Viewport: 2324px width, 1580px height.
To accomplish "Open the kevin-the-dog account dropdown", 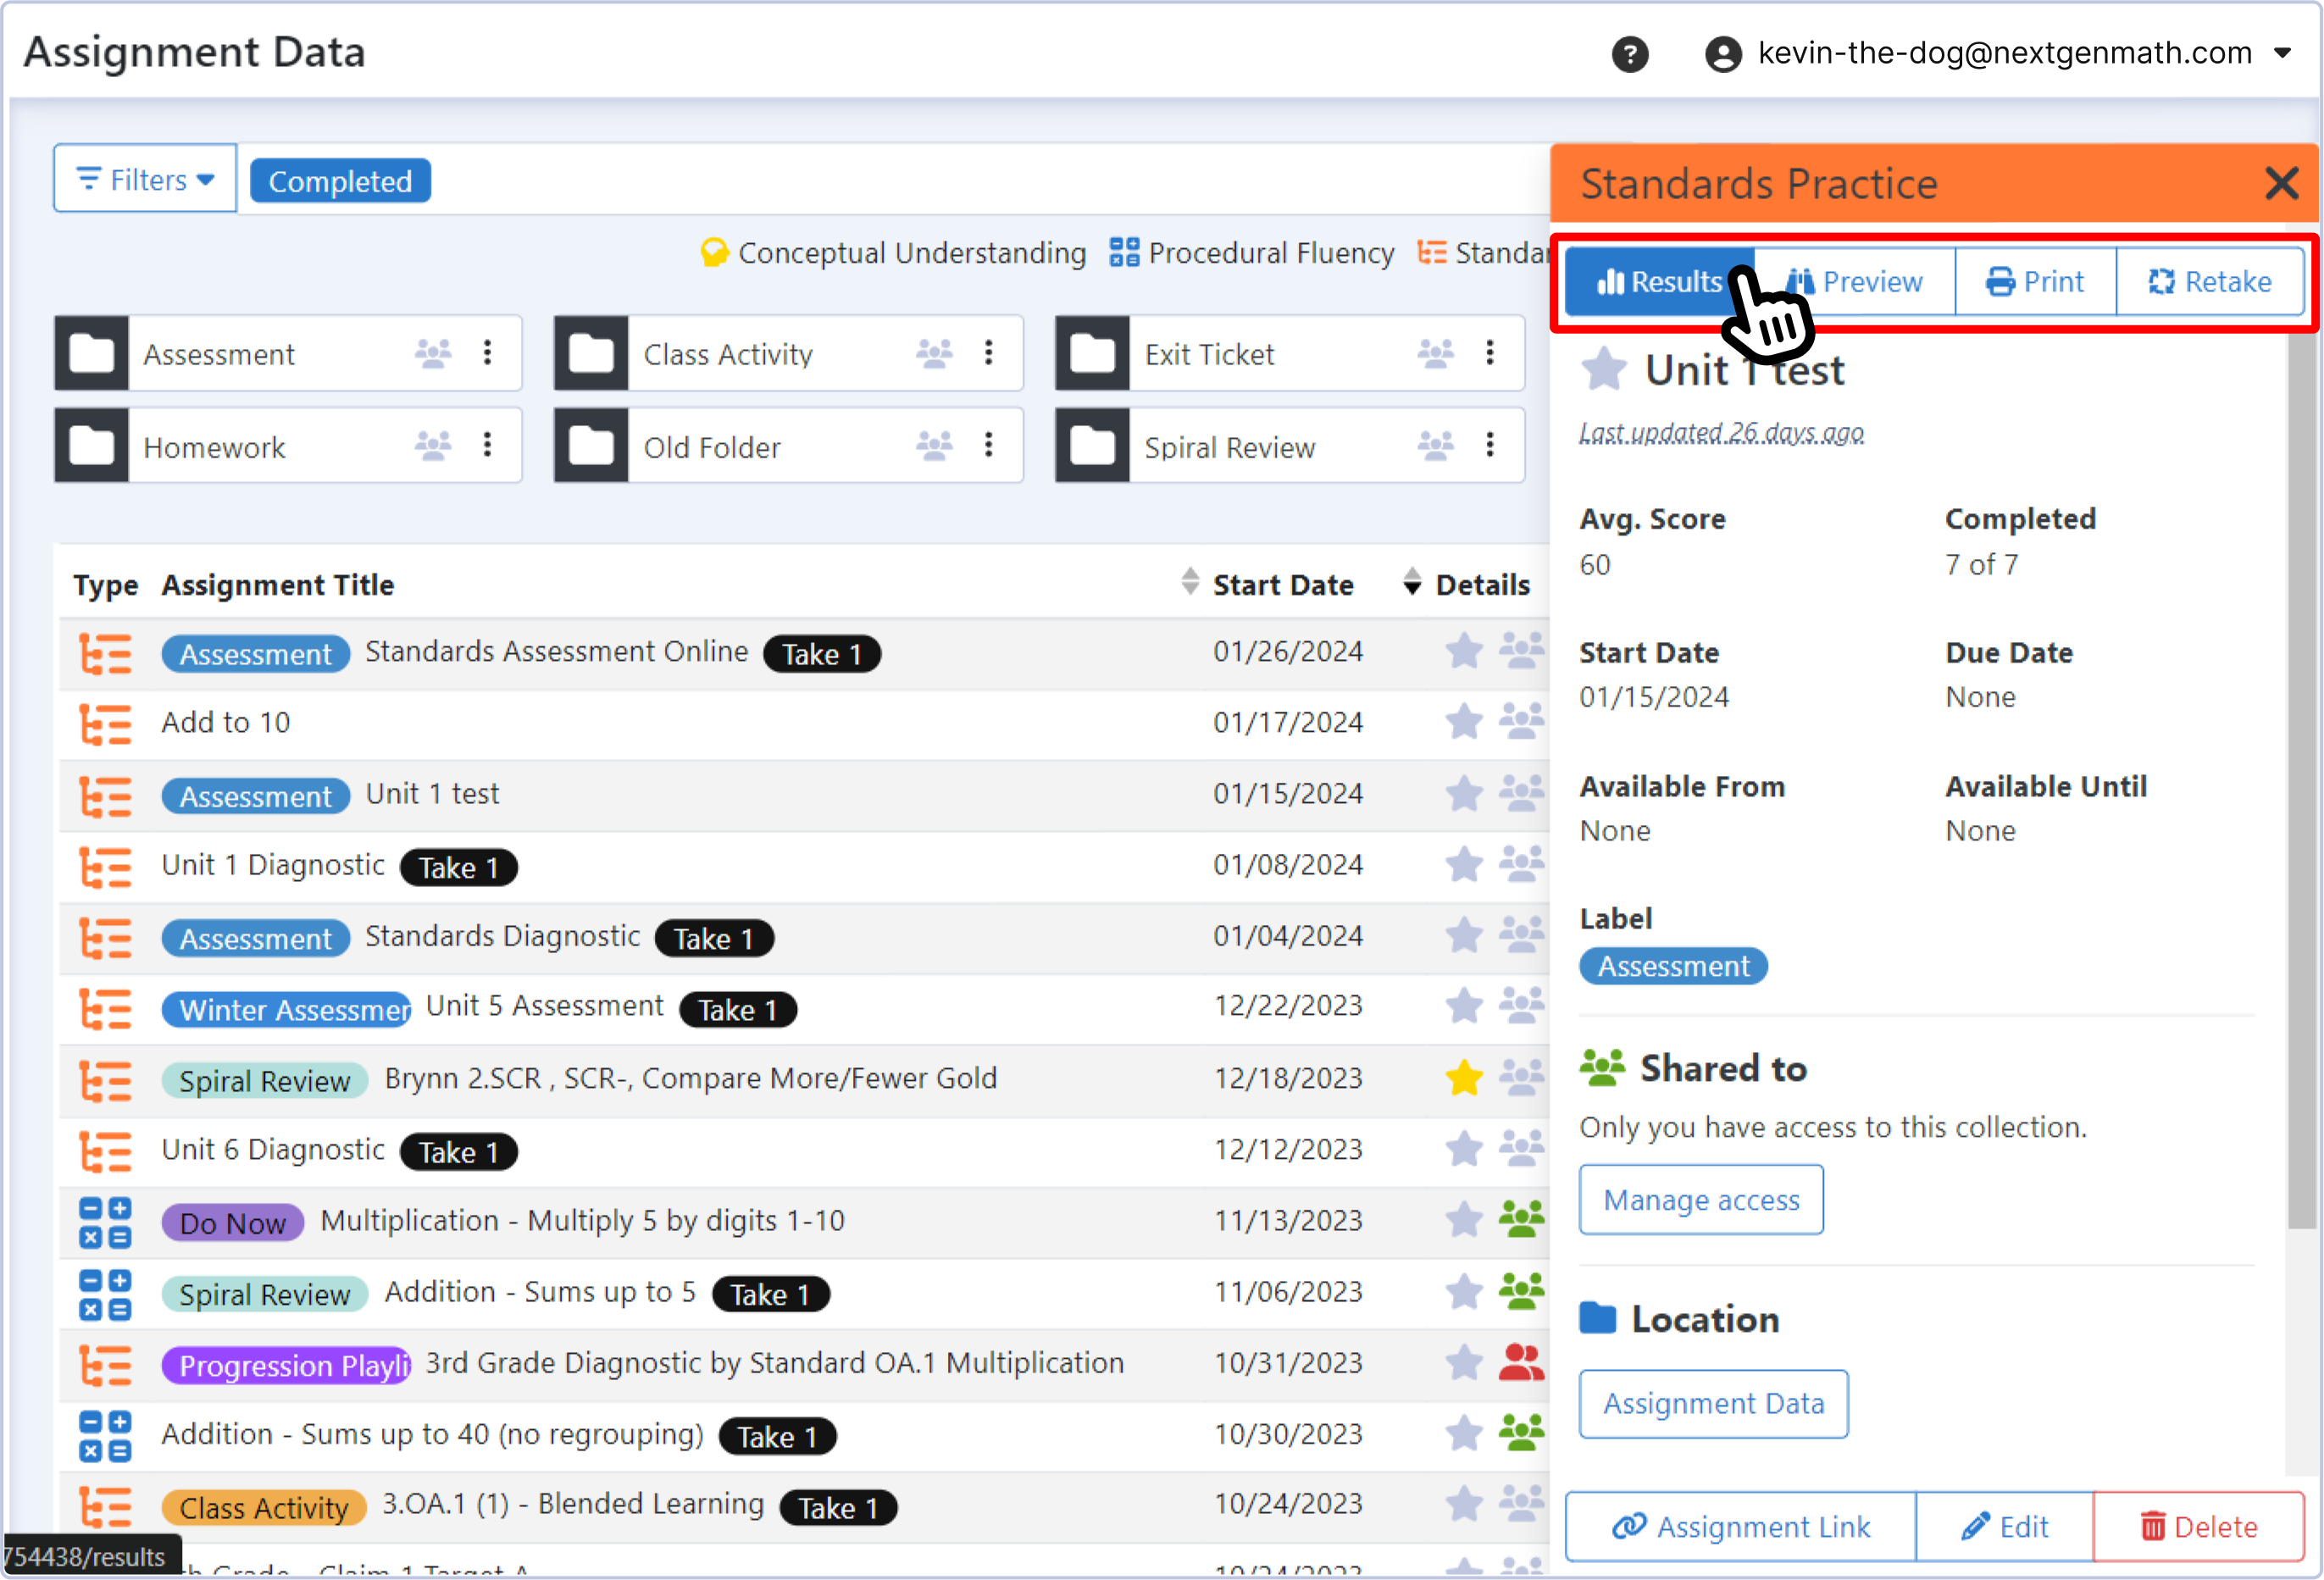I will [2285, 53].
